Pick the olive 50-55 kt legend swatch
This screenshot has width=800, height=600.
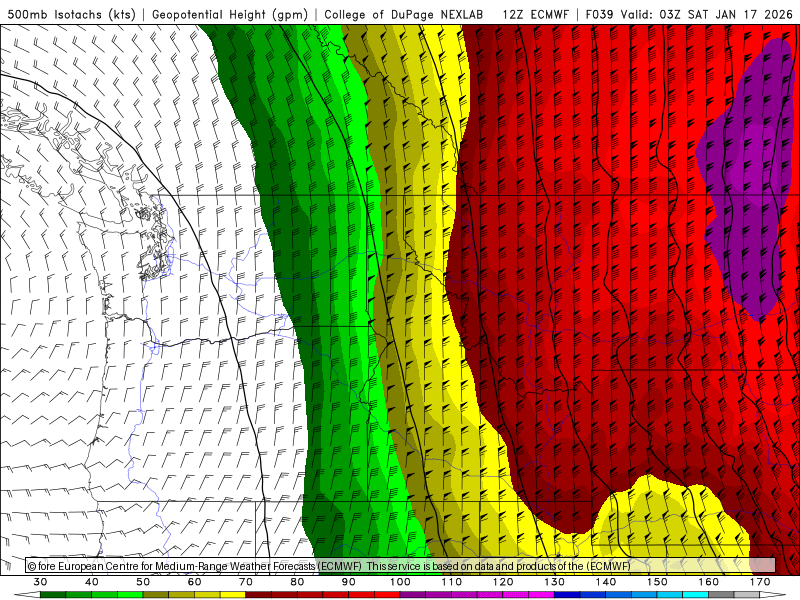click(x=156, y=595)
